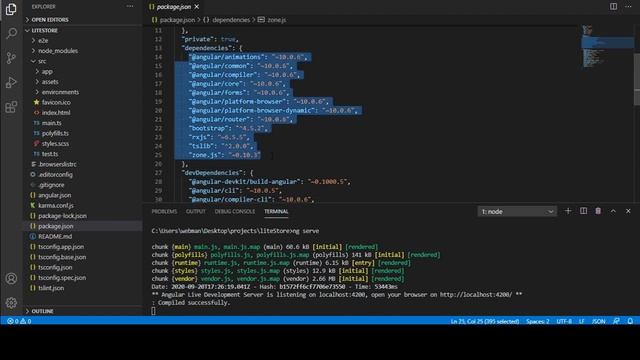Open the Manage gear menu

(x=11, y=302)
